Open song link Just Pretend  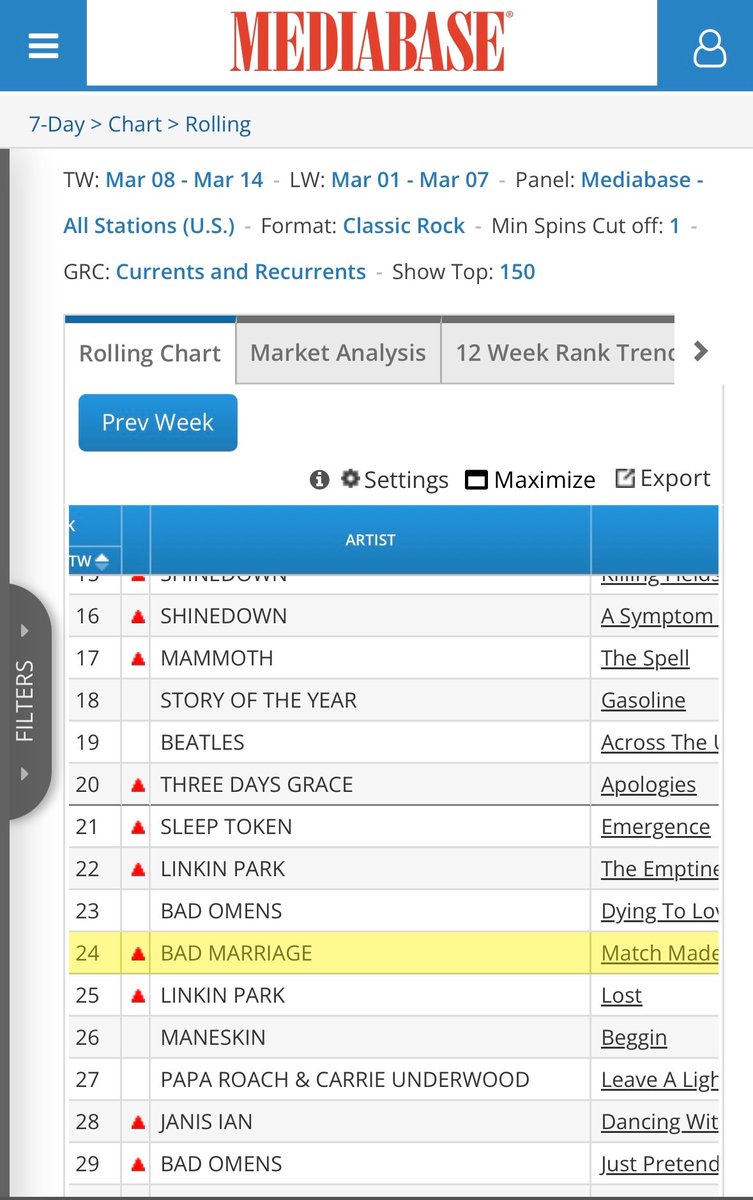659,1165
